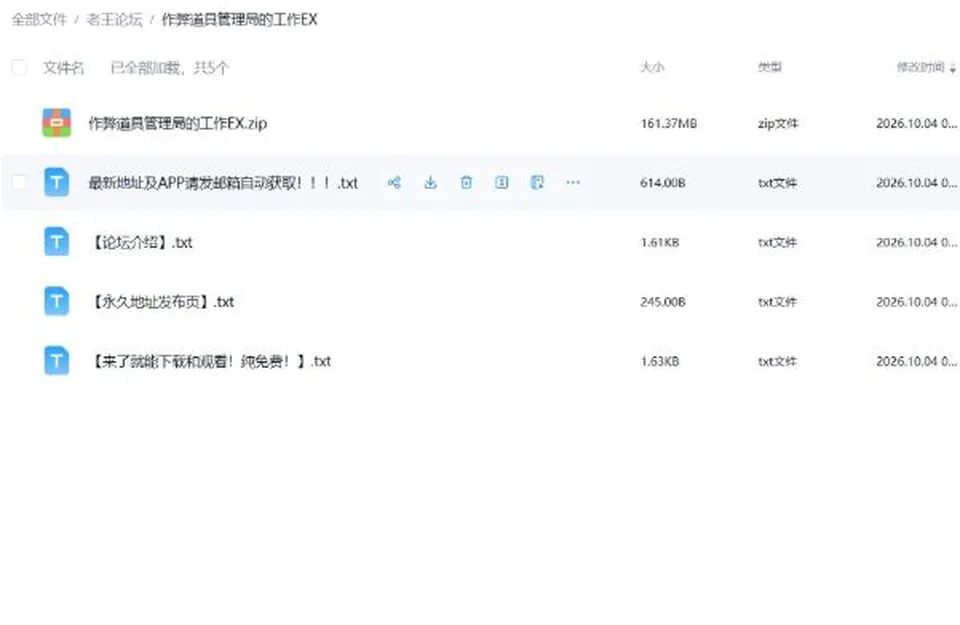Click the text file icon for 永久地址发布页

click(x=56, y=301)
